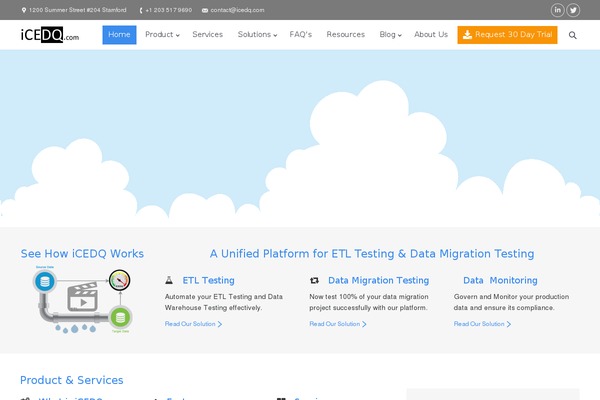The width and height of the screenshot is (600, 400).
Task: Click the clouds hero banner image
Action: coord(300,138)
